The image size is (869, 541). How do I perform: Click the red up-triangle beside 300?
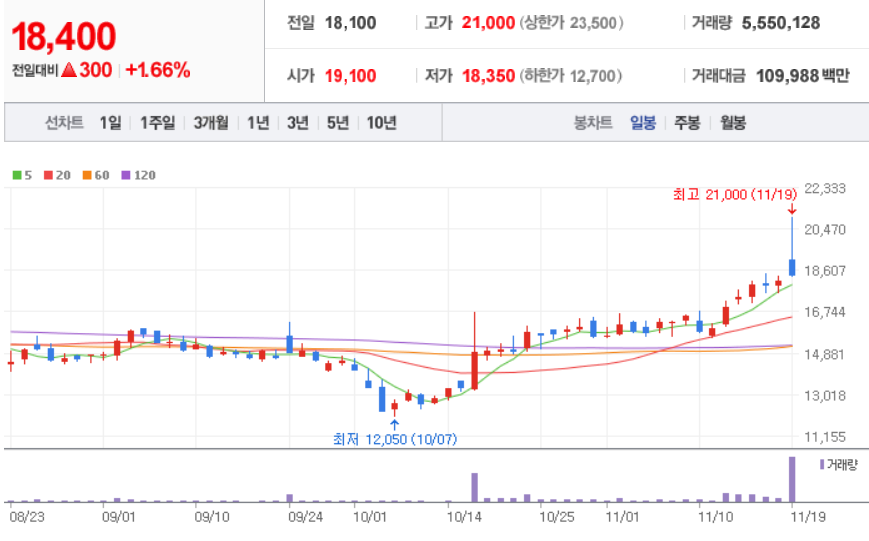(x=69, y=70)
